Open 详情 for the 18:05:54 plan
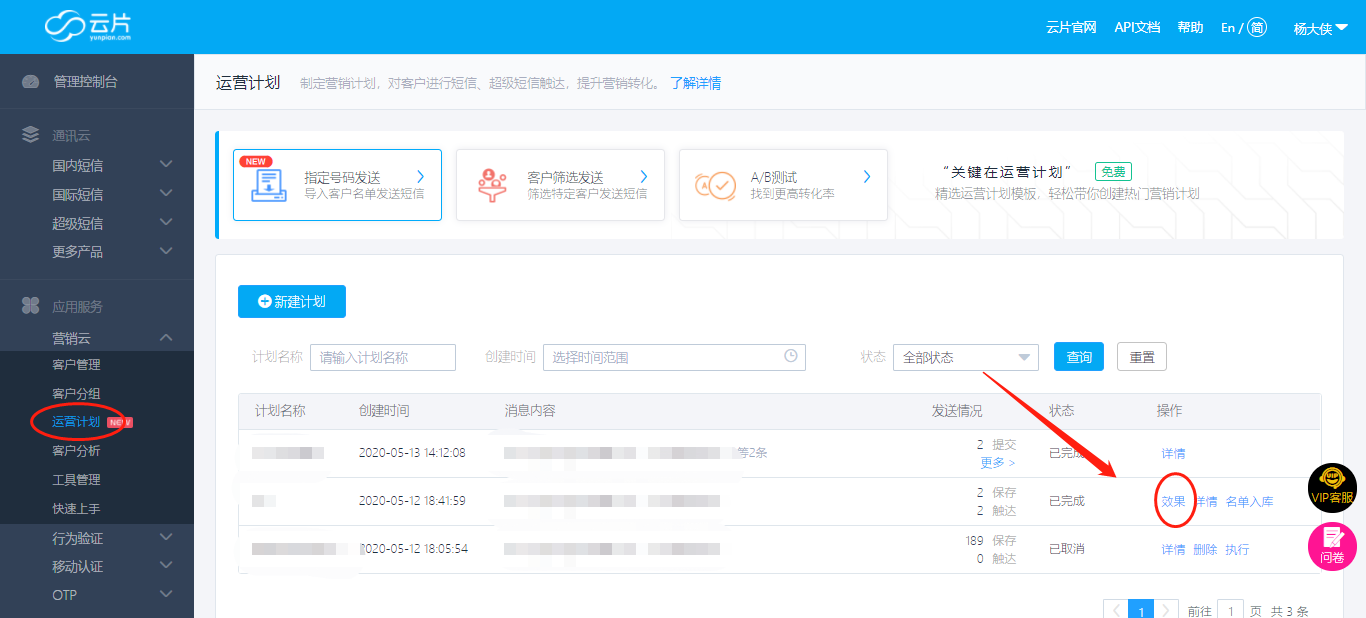 click(x=1173, y=549)
